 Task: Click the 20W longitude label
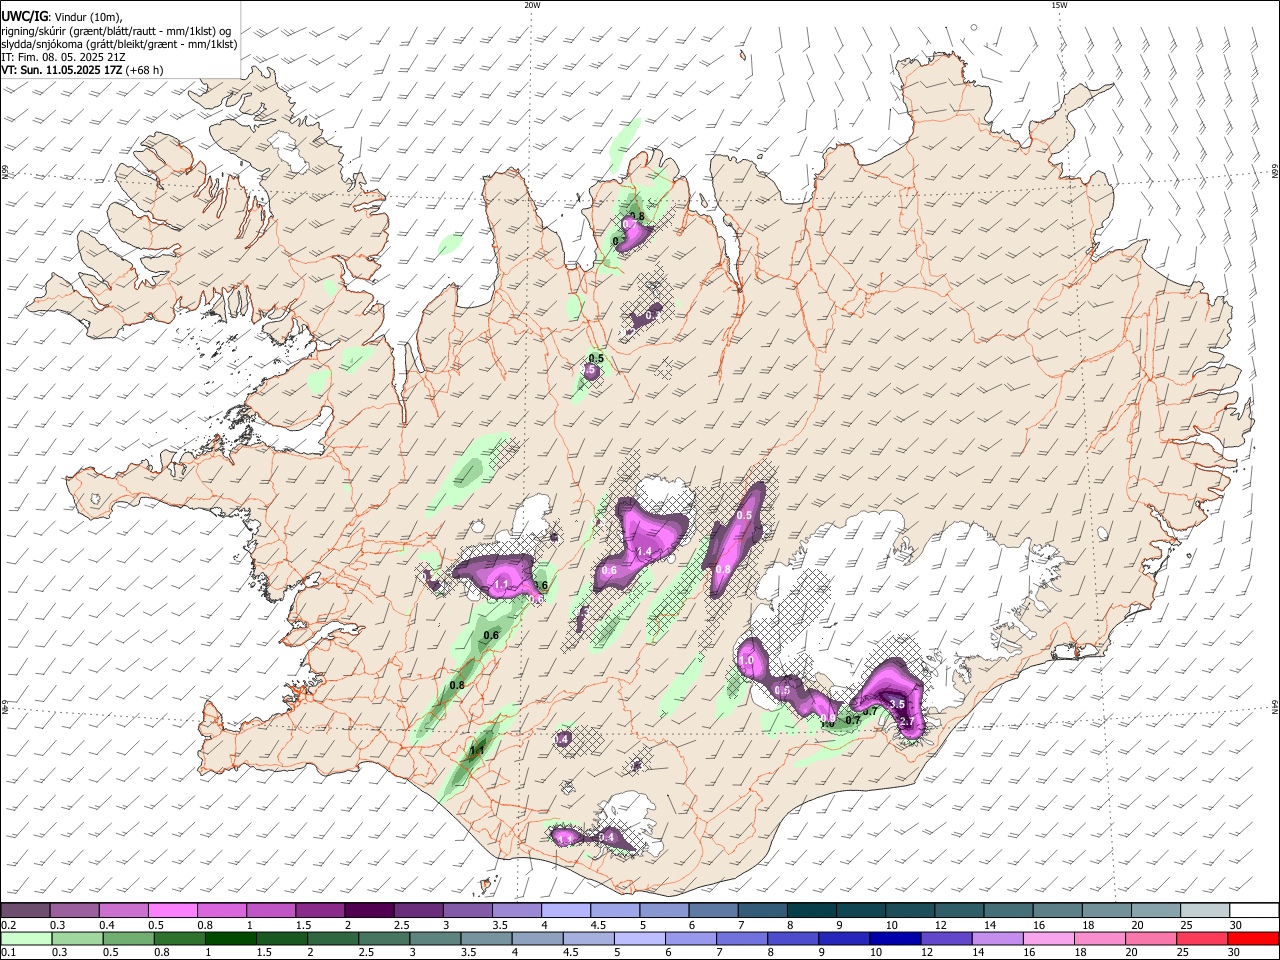(532, 5)
